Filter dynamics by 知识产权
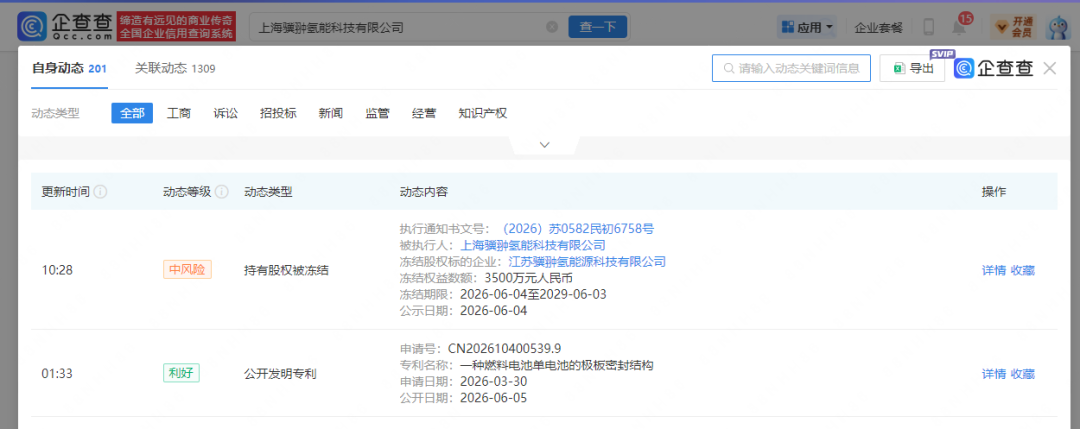1080x429 pixels. [483, 114]
